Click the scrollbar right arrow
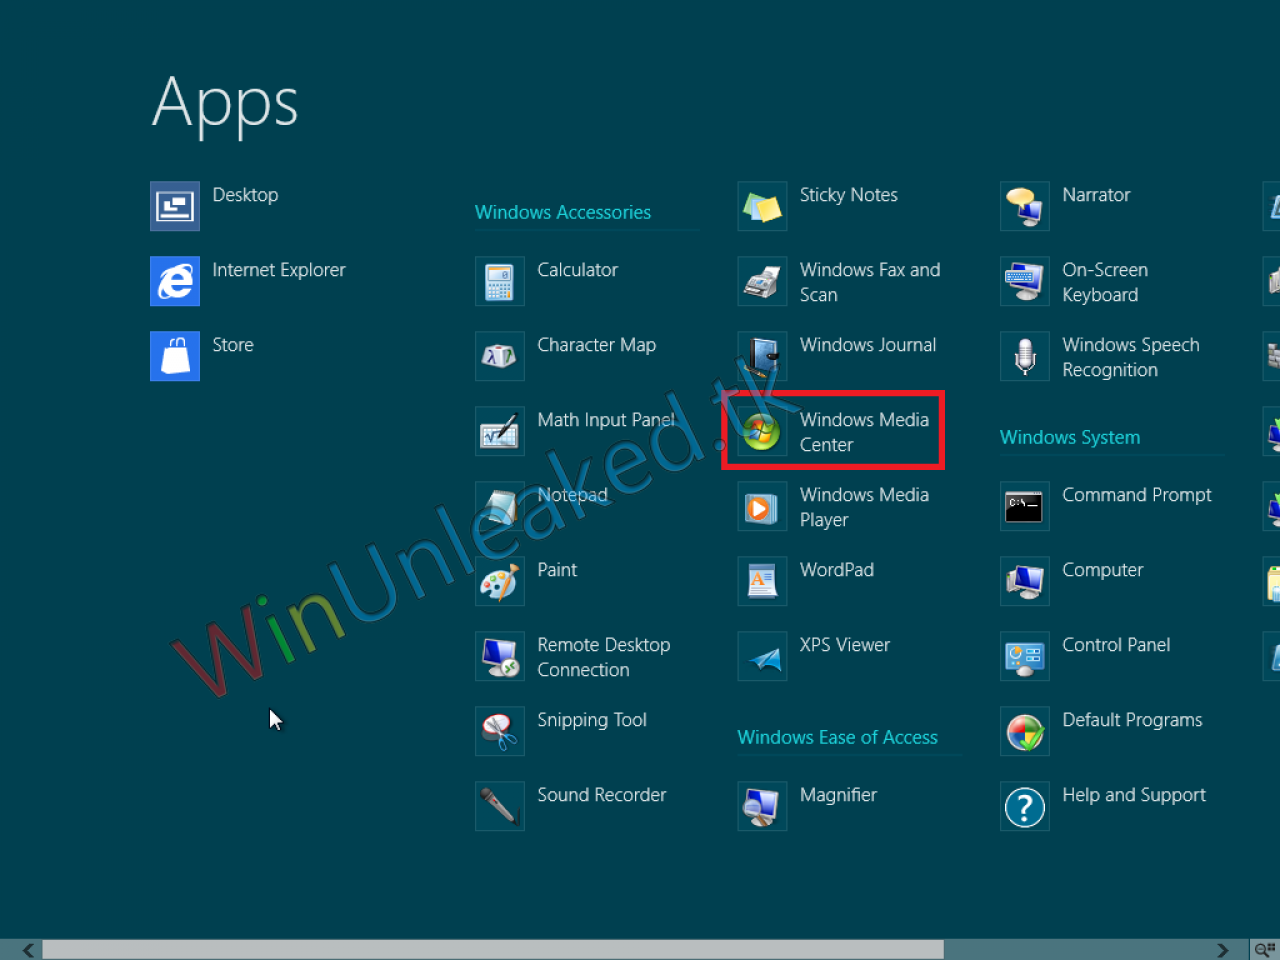The width and height of the screenshot is (1280, 960). pyautogui.click(x=1222, y=950)
